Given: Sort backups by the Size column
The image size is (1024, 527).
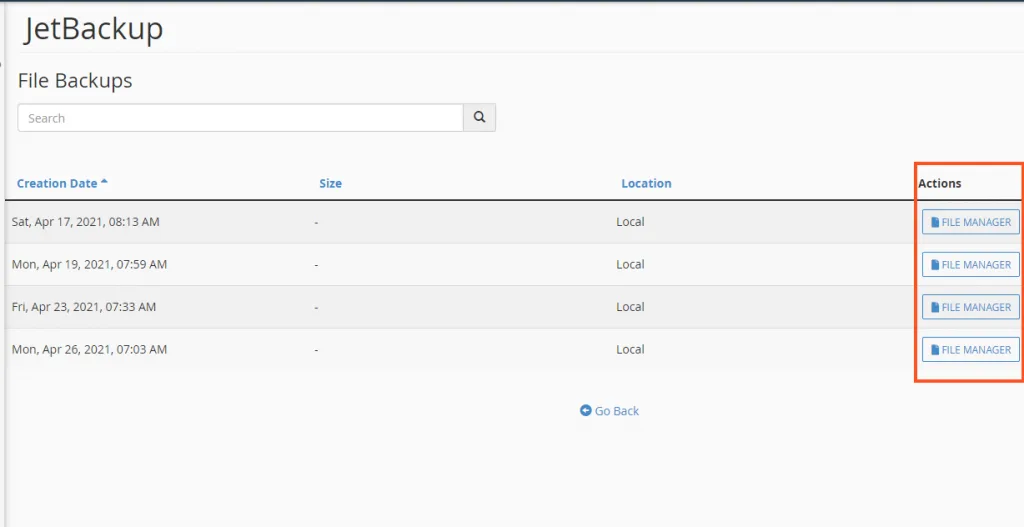Looking at the screenshot, I should pyautogui.click(x=330, y=183).
